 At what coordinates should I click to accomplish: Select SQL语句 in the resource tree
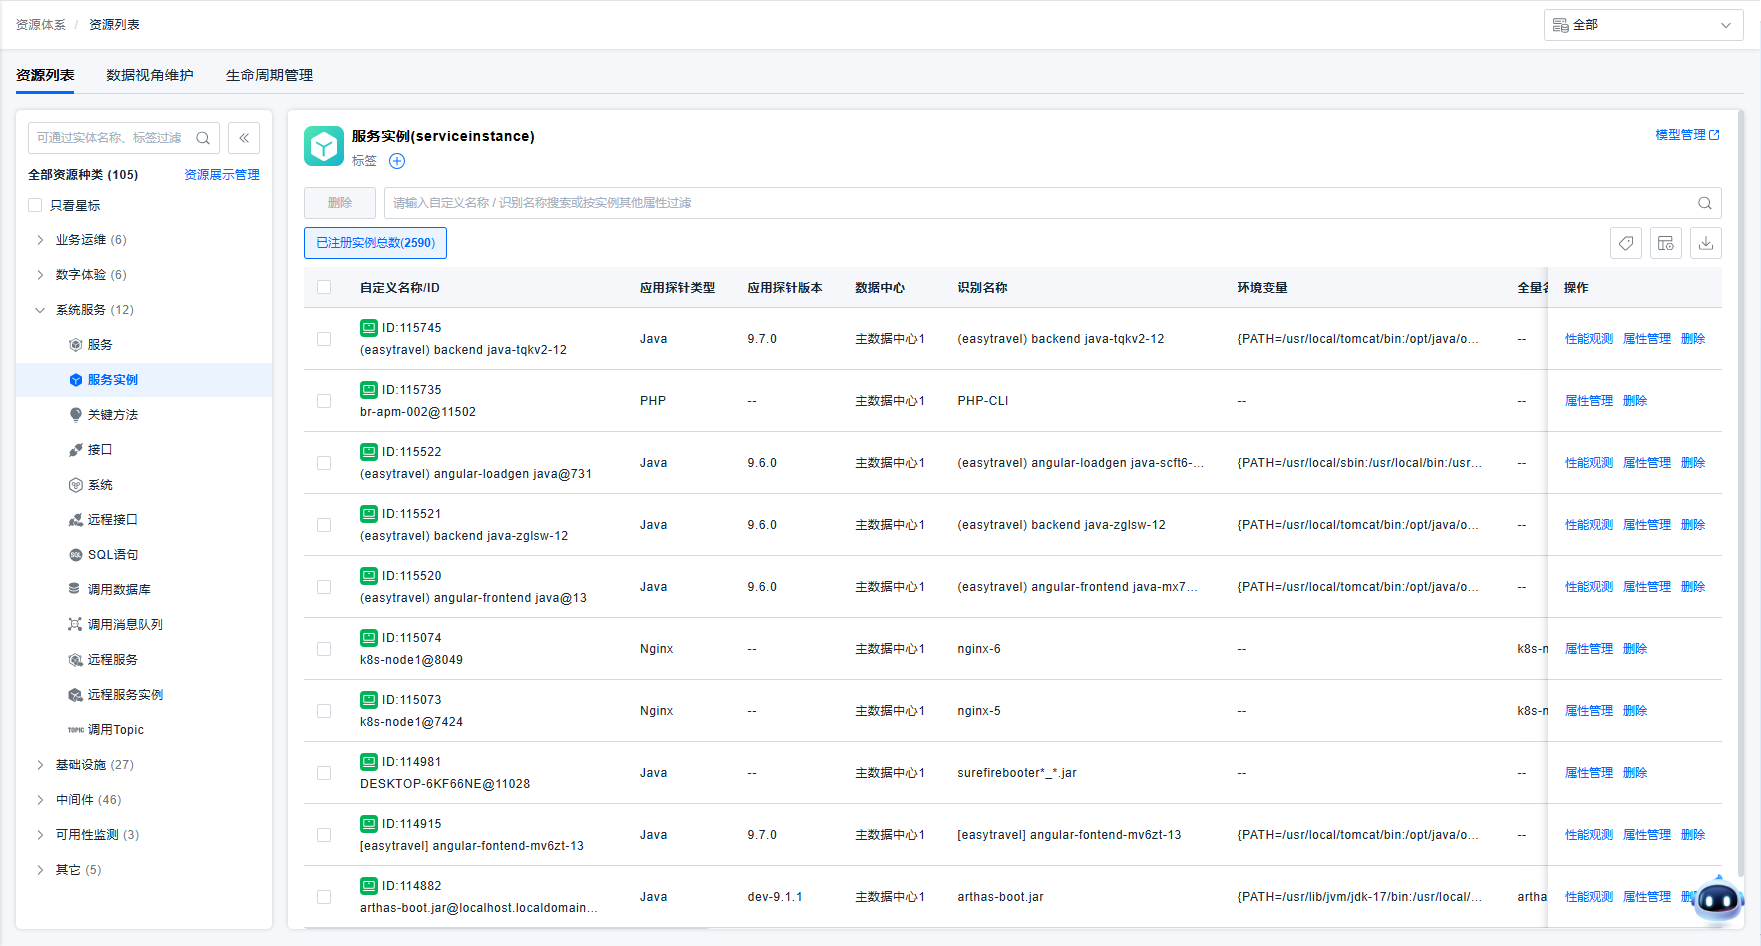tap(112, 555)
